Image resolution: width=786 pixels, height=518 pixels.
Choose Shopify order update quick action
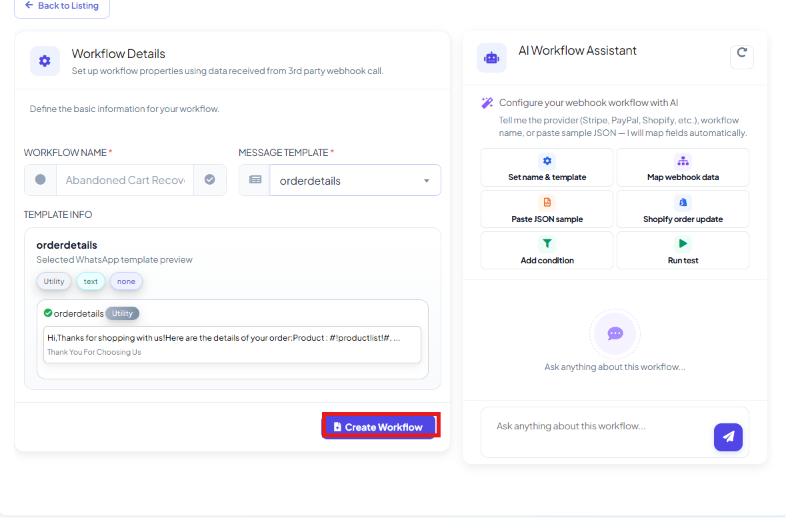(683, 209)
